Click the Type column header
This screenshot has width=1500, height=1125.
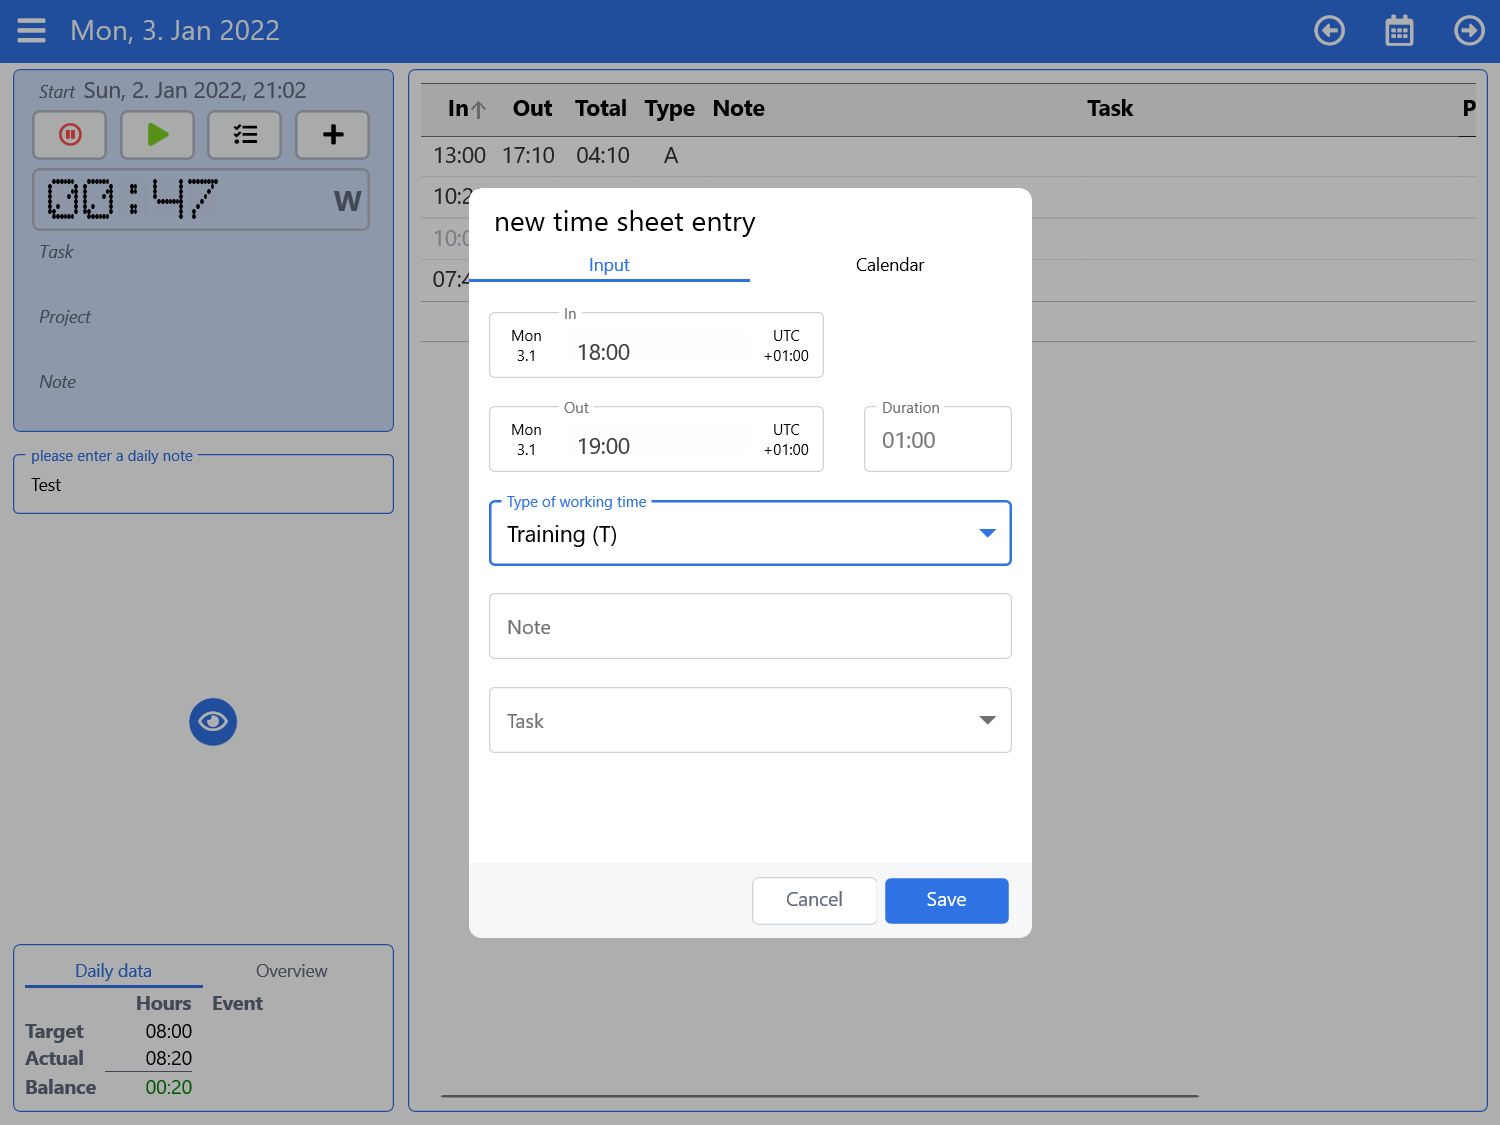tap(669, 109)
